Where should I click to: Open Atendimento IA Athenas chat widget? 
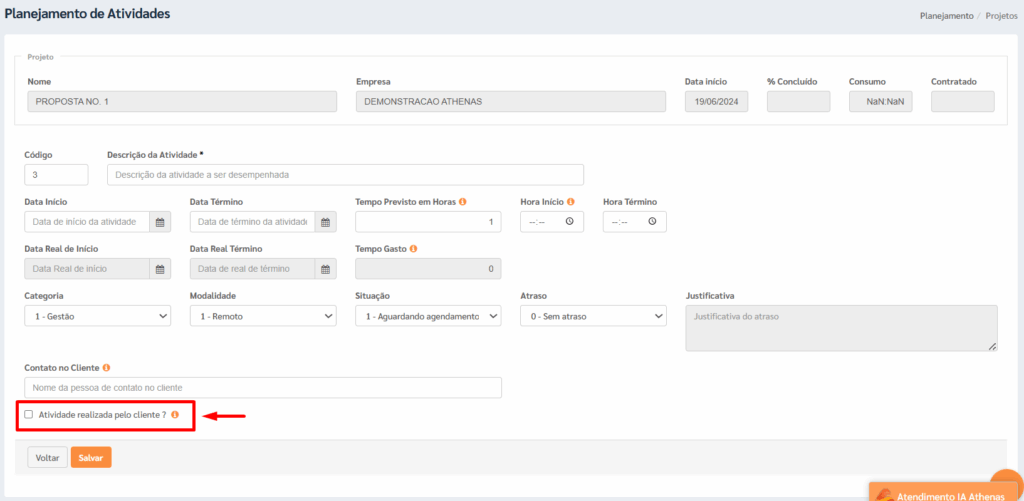[946, 493]
